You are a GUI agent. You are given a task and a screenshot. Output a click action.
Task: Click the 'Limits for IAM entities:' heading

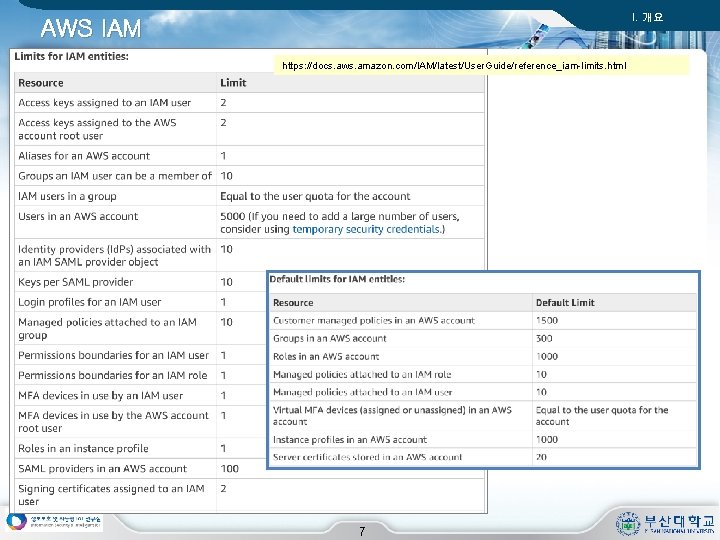[71, 56]
